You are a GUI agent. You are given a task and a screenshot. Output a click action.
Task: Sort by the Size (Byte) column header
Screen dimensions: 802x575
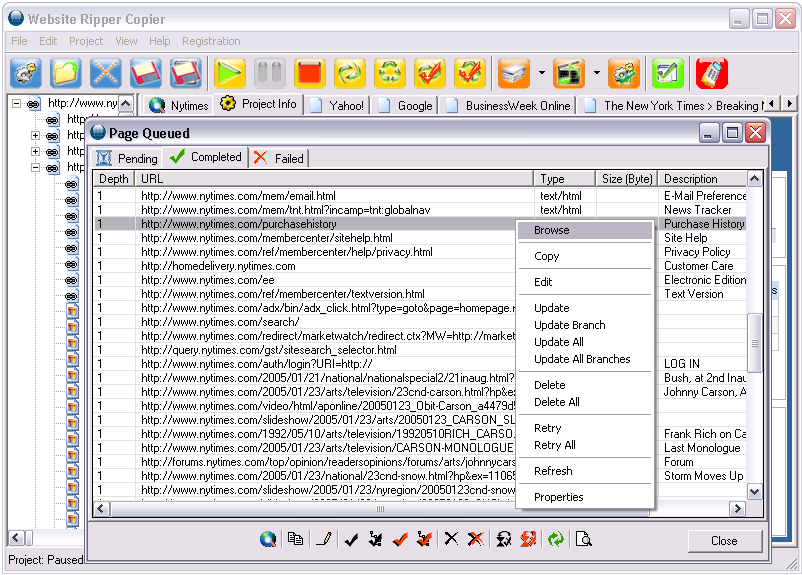[x=627, y=179]
